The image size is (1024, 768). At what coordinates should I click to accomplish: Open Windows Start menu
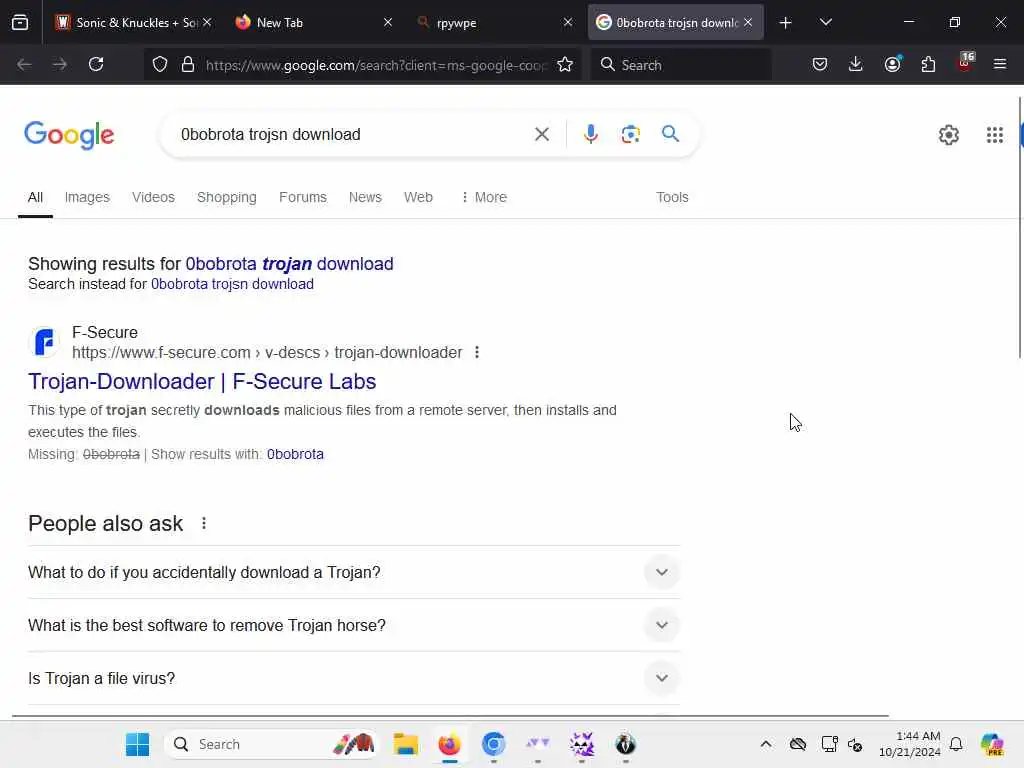tap(137, 744)
